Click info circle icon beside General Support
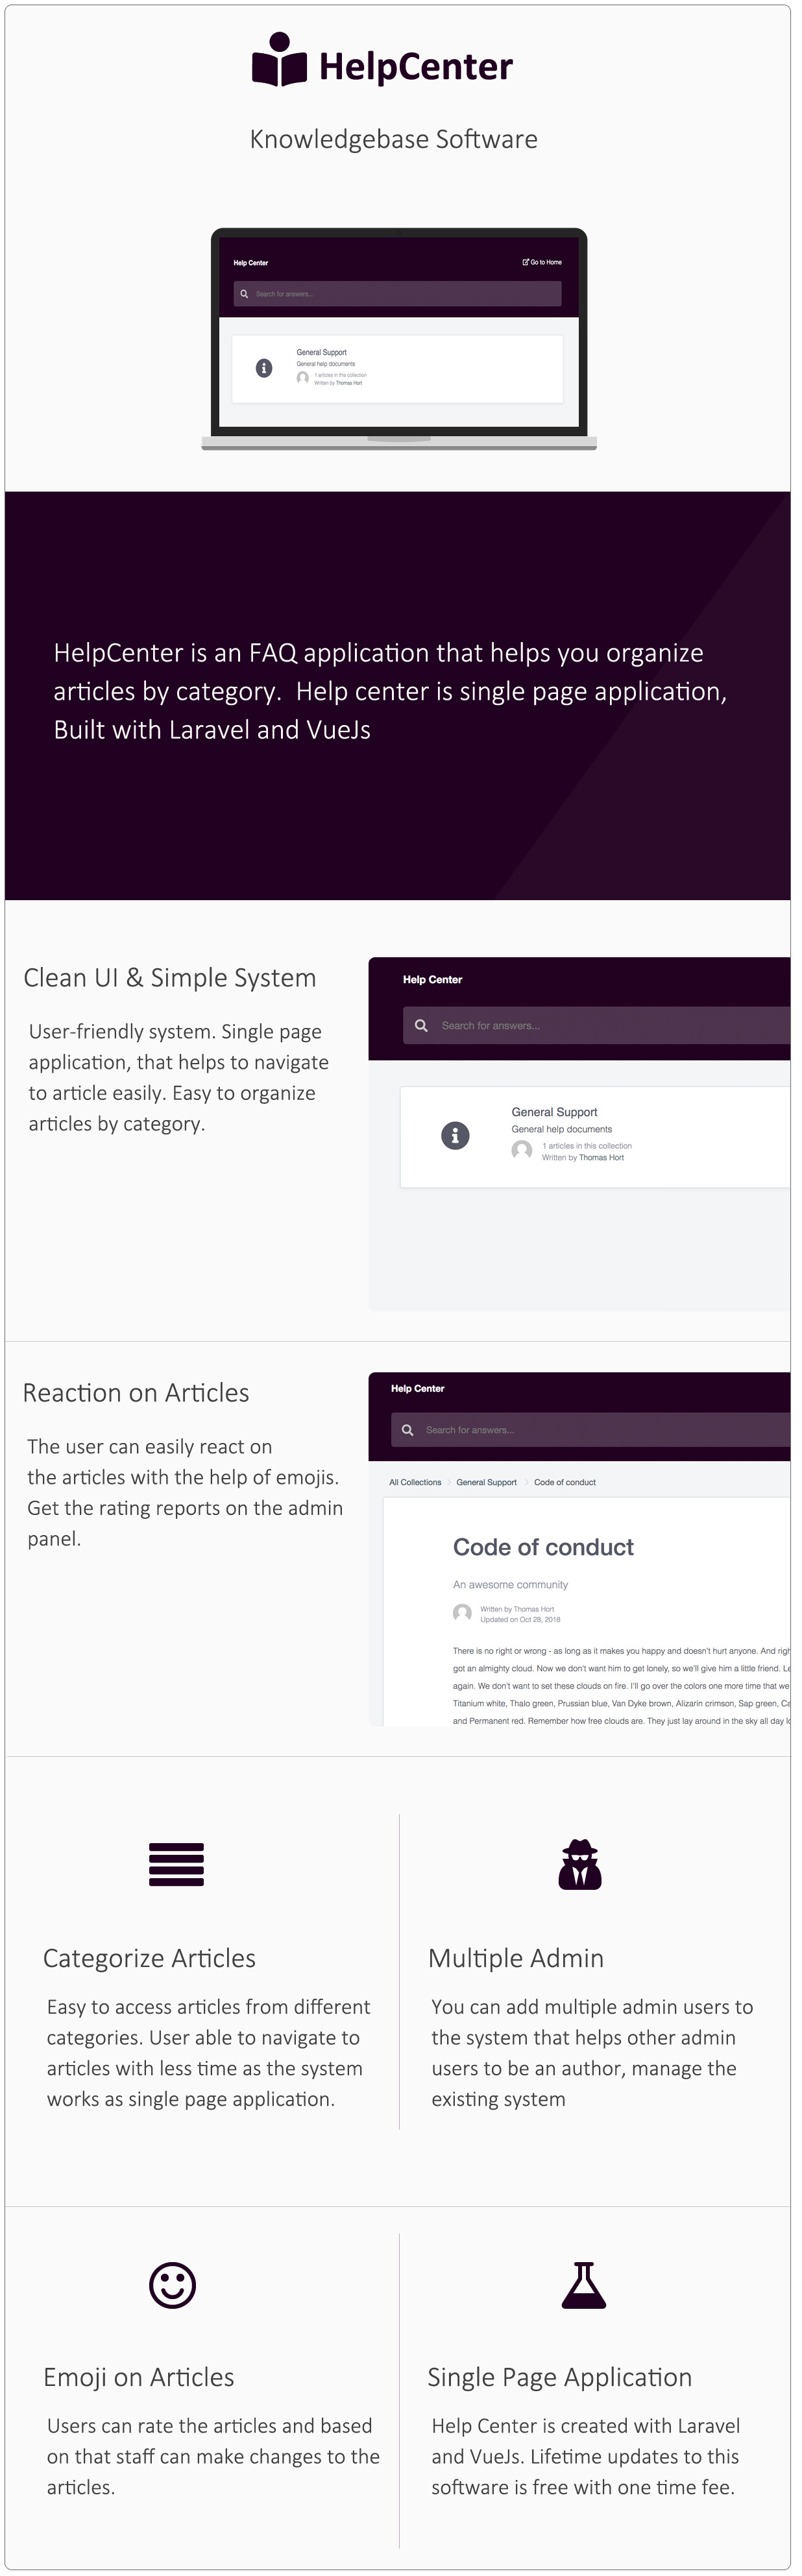This screenshot has height=2576, width=802. pyautogui.click(x=455, y=1135)
